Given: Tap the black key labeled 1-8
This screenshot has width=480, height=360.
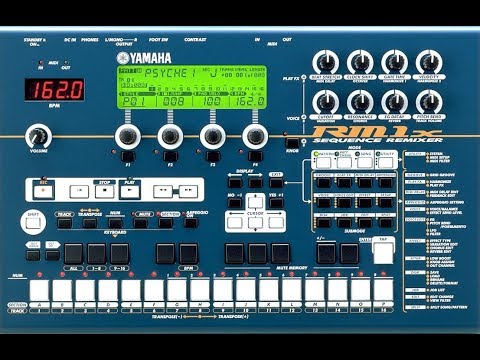Looking at the screenshot, I should (x=97, y=254).
